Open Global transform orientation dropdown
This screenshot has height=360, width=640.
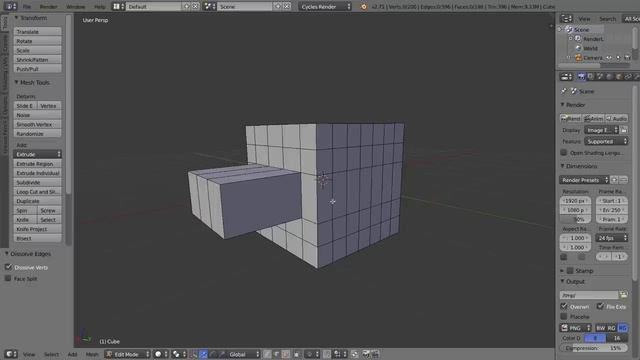(244, 354)
